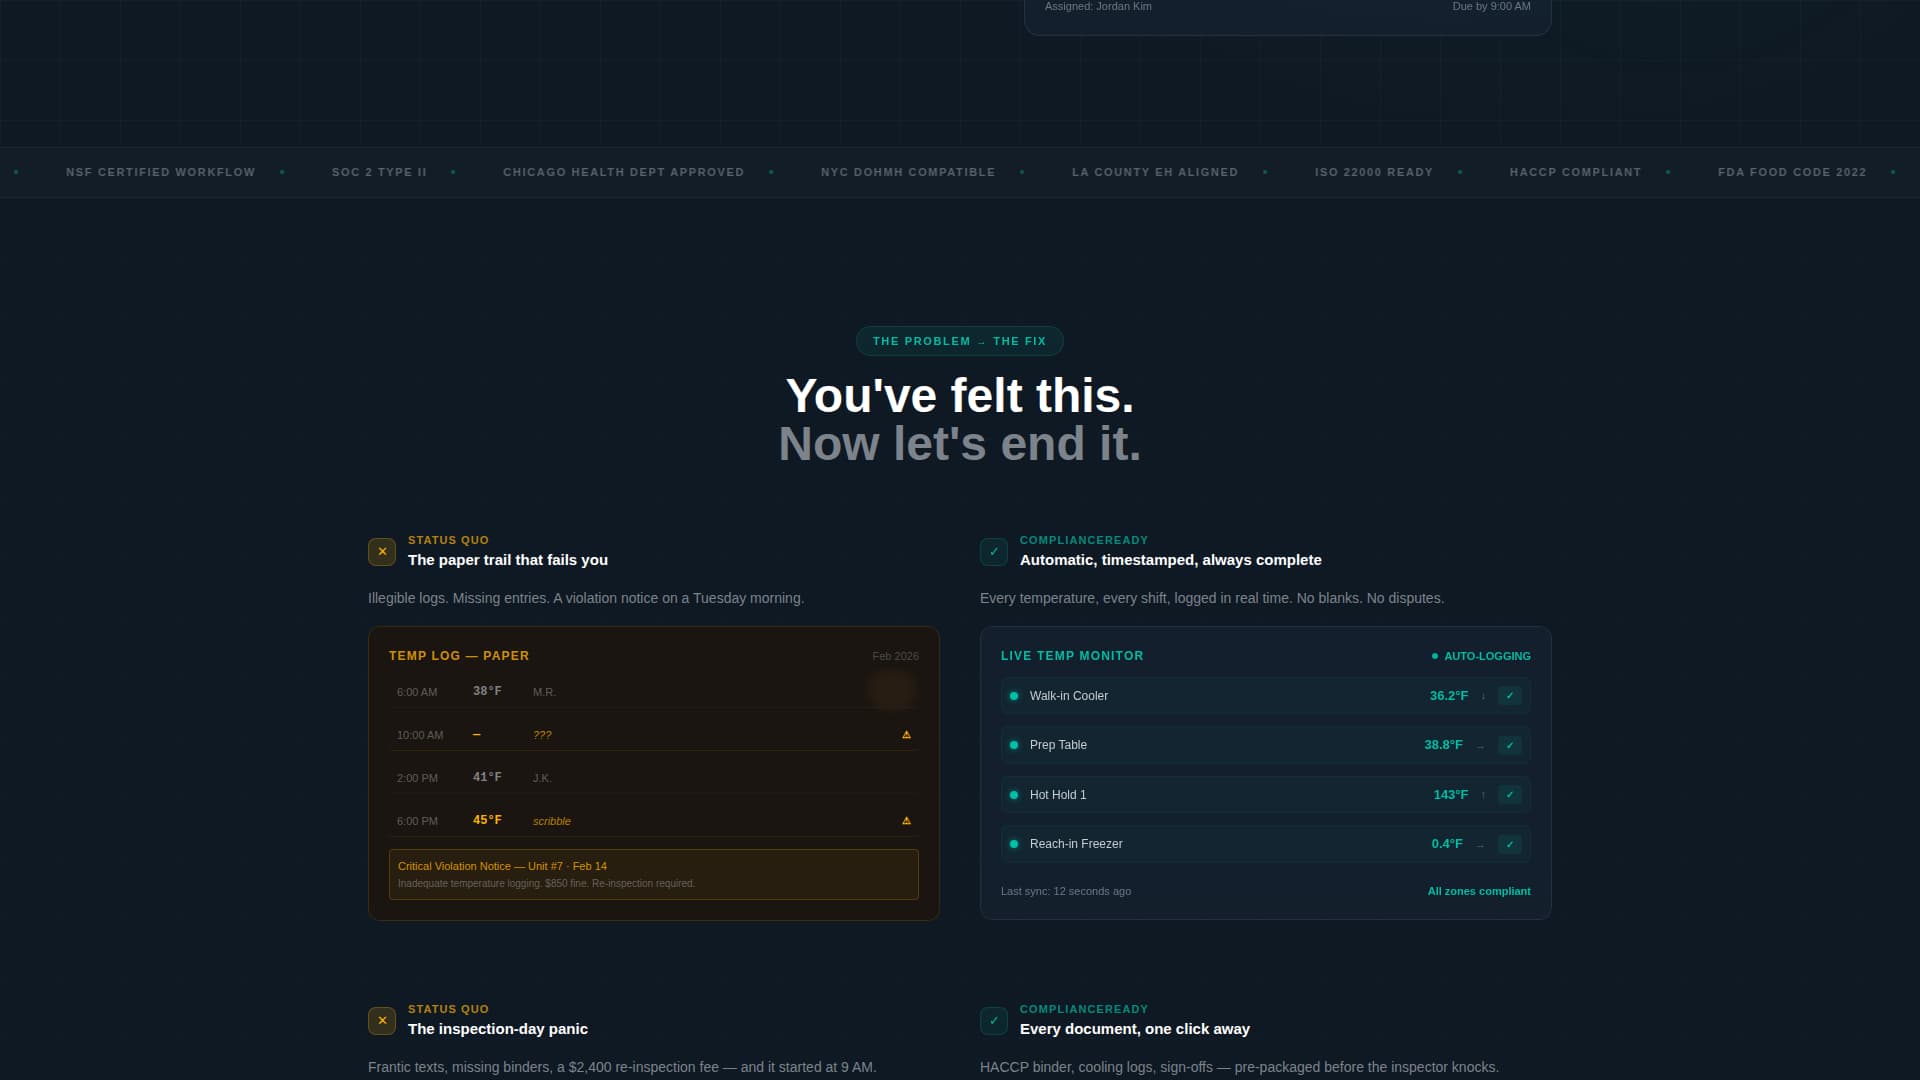This screenshot has width=1920, height=1080.
Task: Click the X icon beside 'The inspection-day panic'
Action: point(382,1021)
